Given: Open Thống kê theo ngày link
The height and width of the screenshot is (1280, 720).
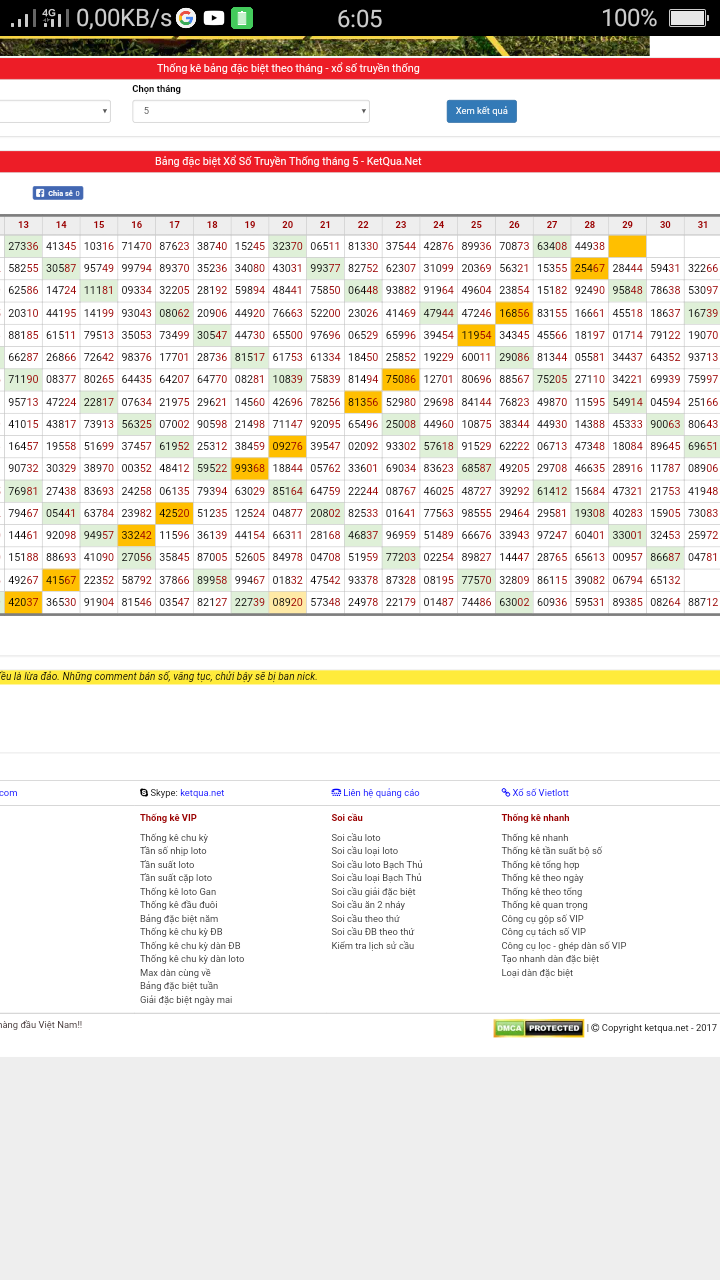Looking at the screenshot, I should pyautogui.click(x=542, y=878).
